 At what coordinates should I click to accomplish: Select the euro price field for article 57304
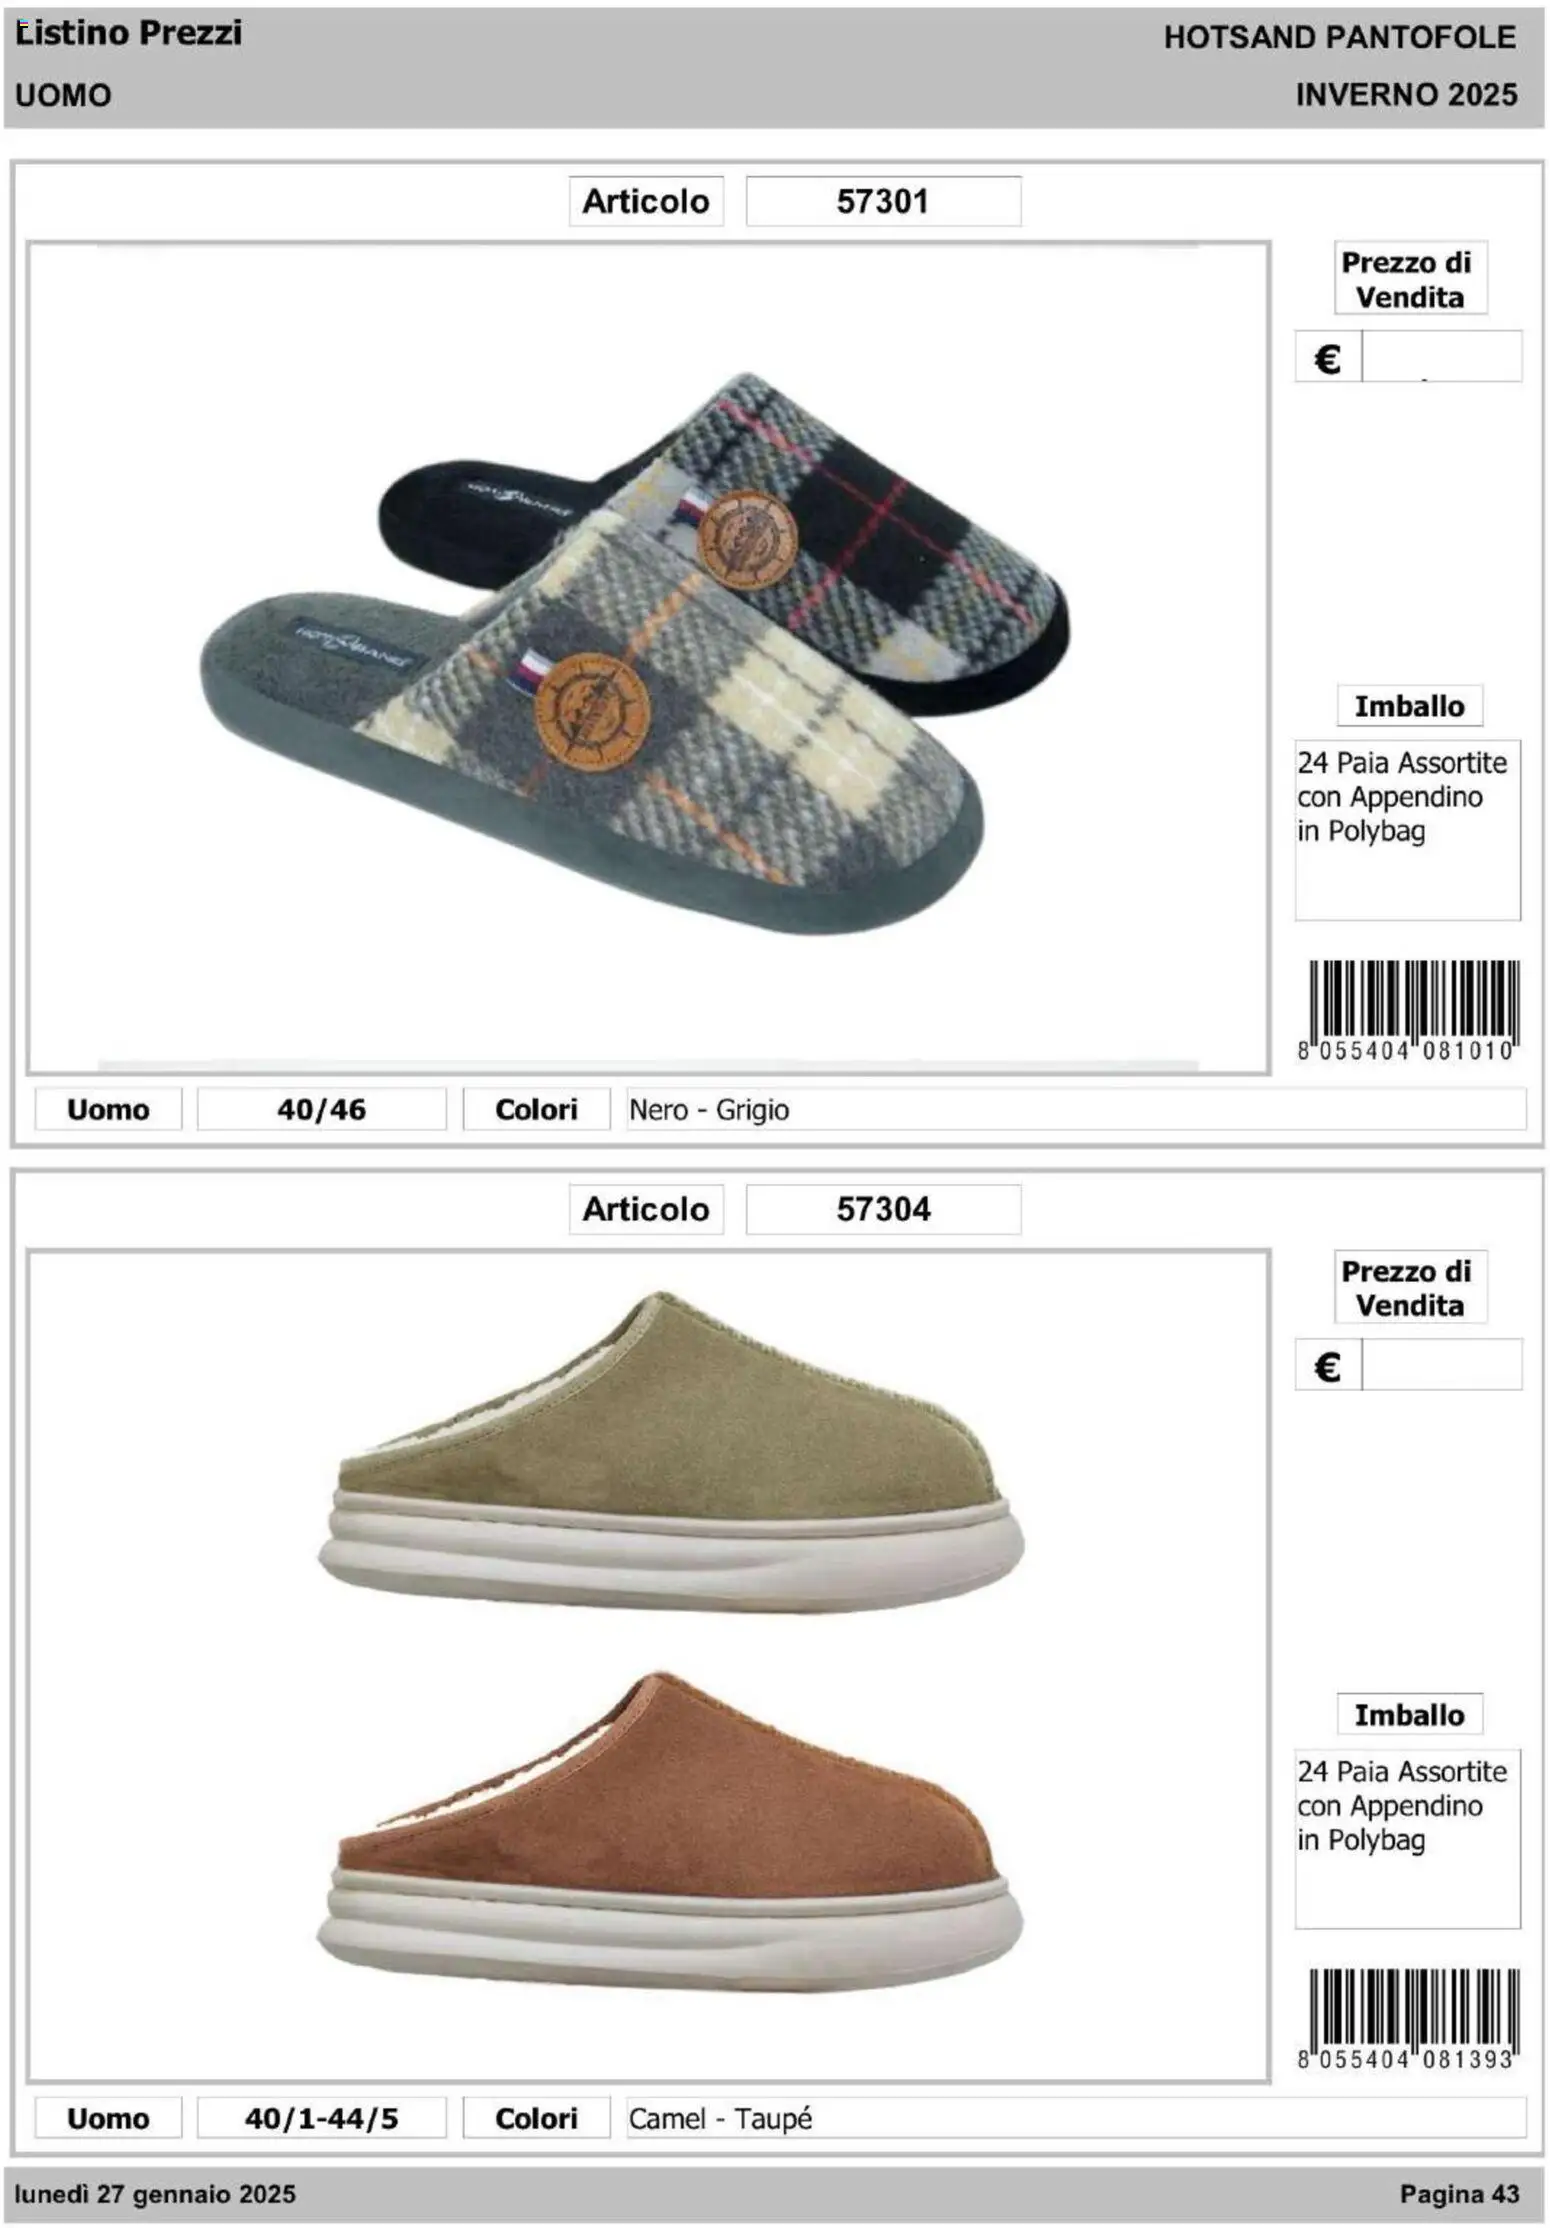coord(1441,1365)
